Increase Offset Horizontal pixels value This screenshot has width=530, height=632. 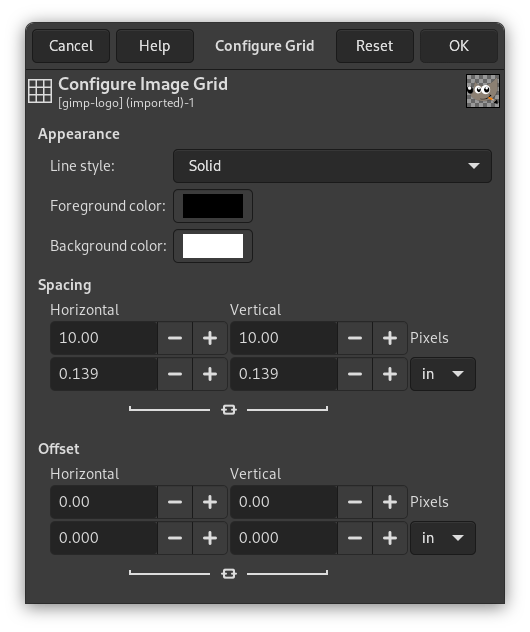pyautogui.click(x=210, y=502)
